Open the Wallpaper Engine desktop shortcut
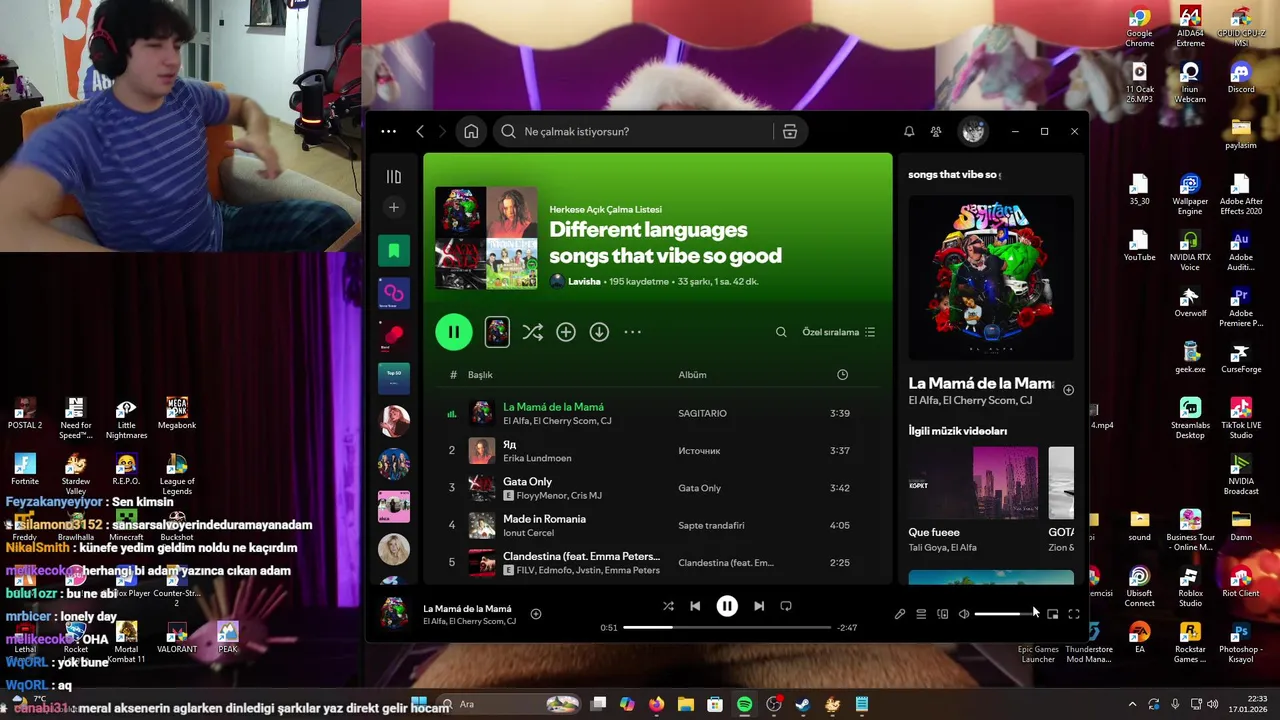The width and height of the screenshot is (1280, 720). (1190, 195)
